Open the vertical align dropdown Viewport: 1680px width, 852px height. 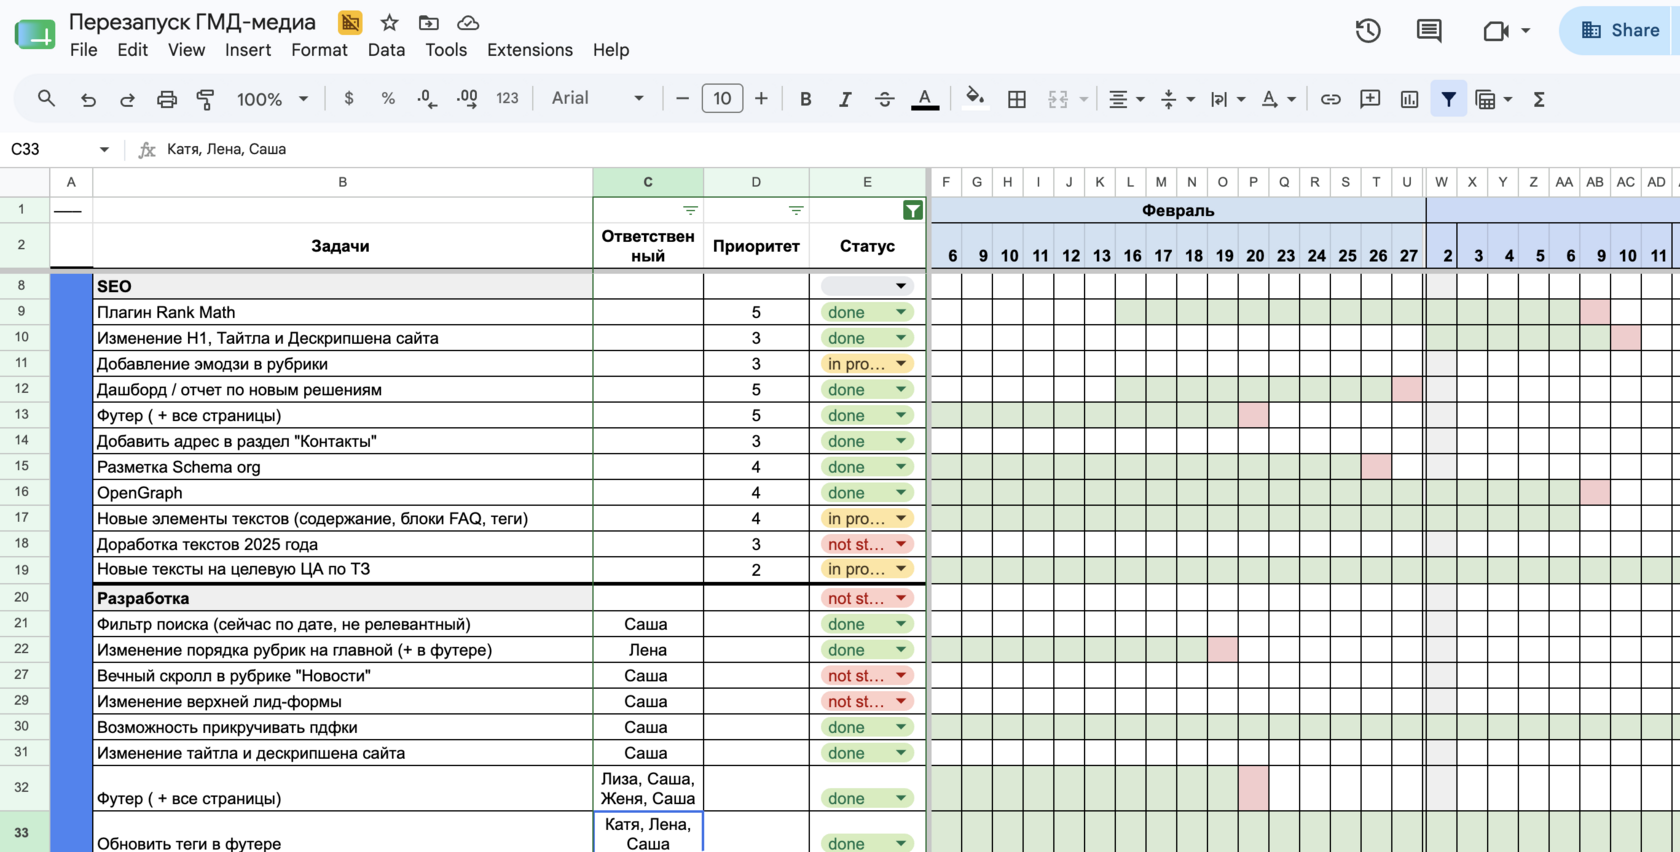[1177, 99]
